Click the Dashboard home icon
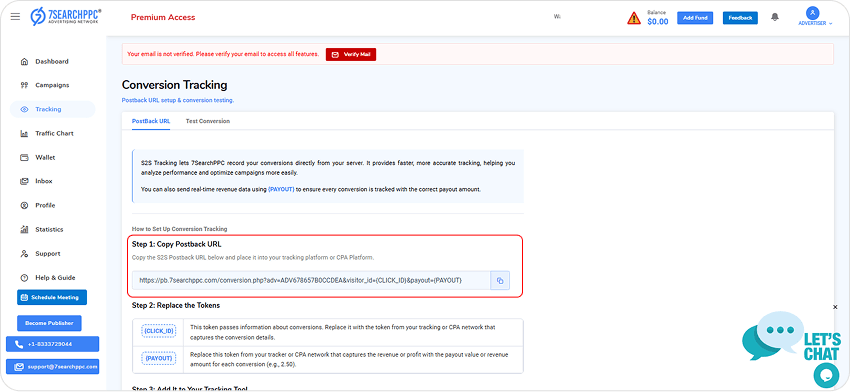The image size is (850, 392). click(24, 61)
